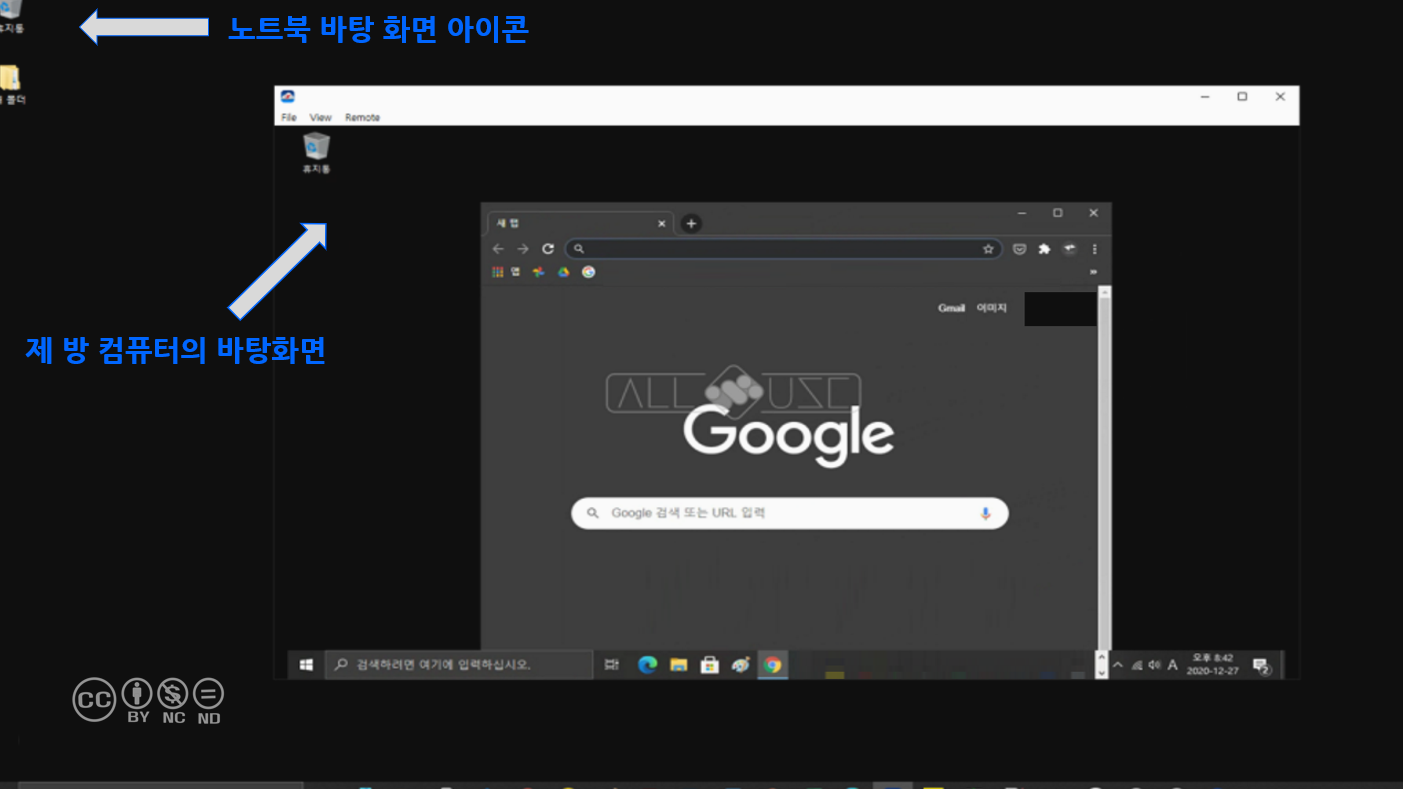Viewport: 1403px width, 789px height.
Task: Select the 휴지통 icon on remote desktop
Action: (317, 154)
